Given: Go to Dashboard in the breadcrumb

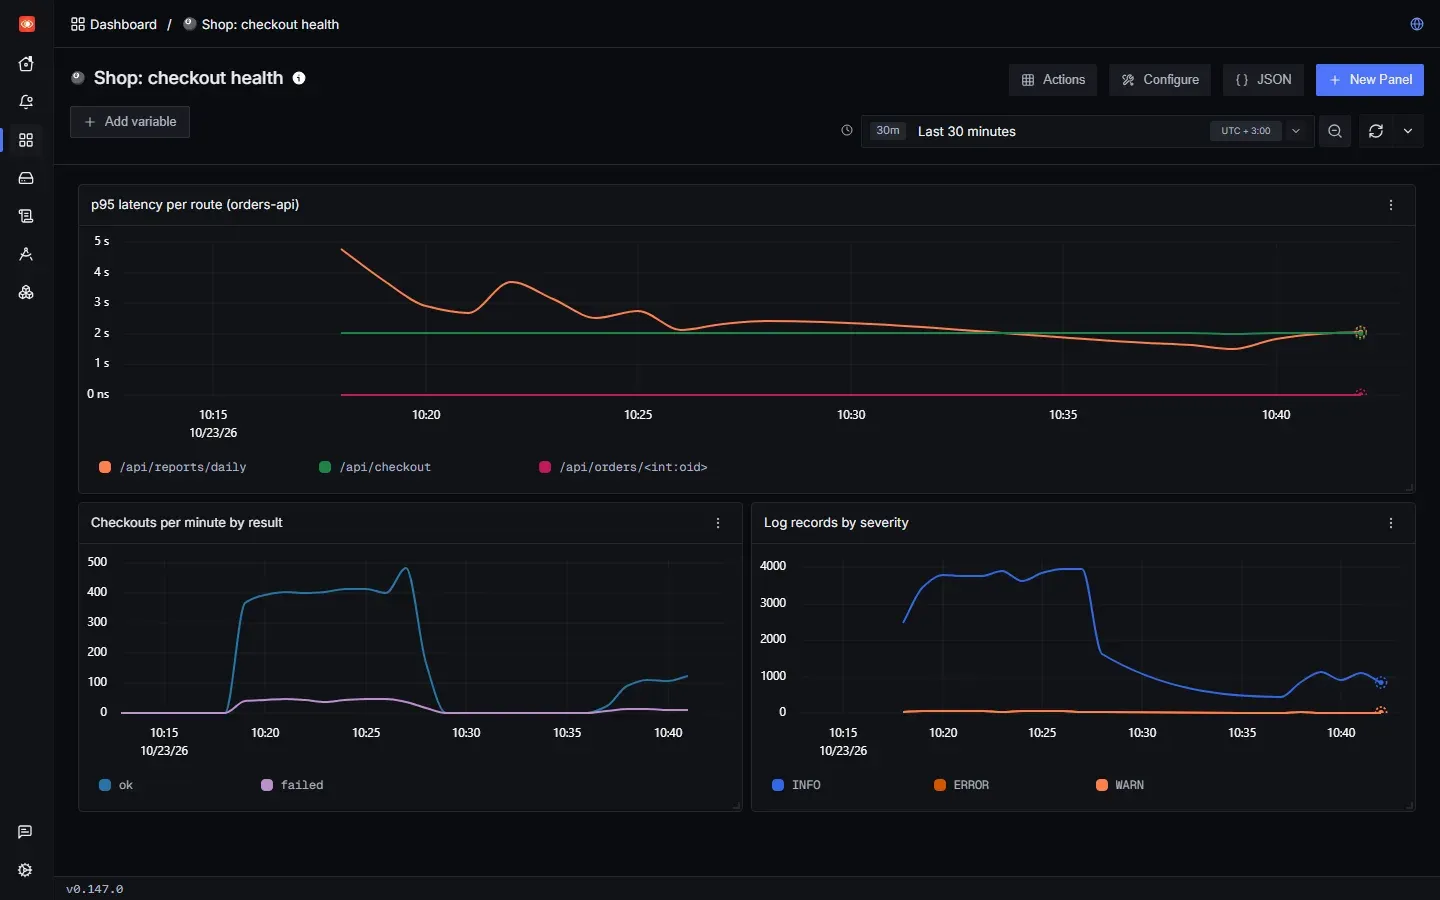Looking at the screenshot, I should tap(114, 24).
